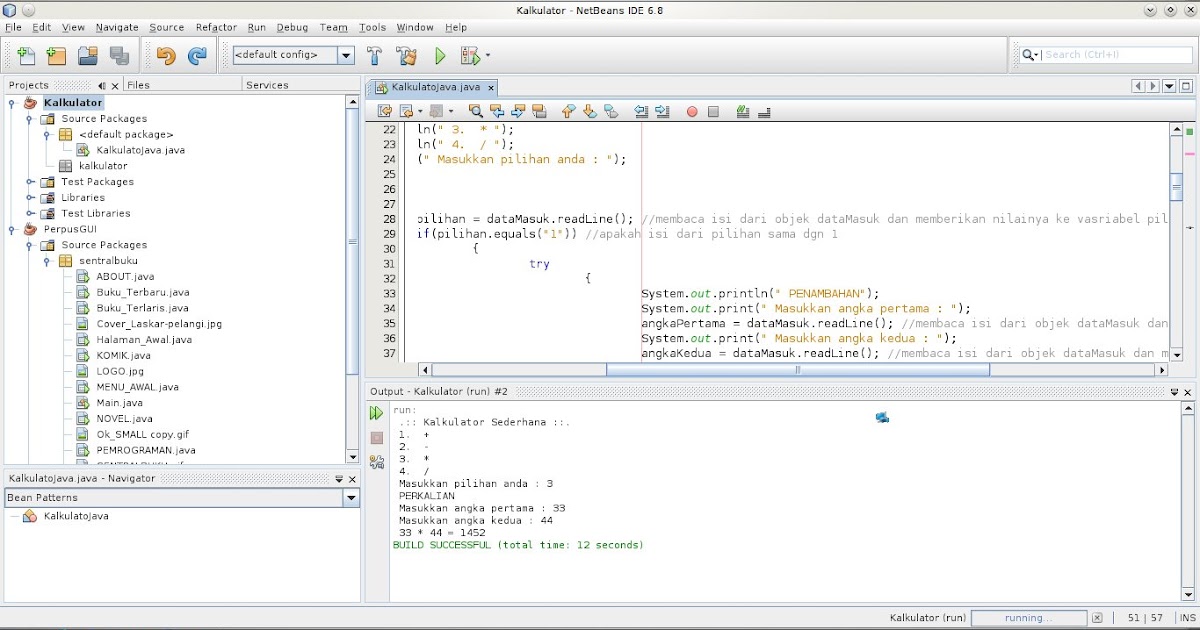Click the editor Find Selection magnifier icon
The height and width of the screenshot is (630, 1200).
pos(476,111)
